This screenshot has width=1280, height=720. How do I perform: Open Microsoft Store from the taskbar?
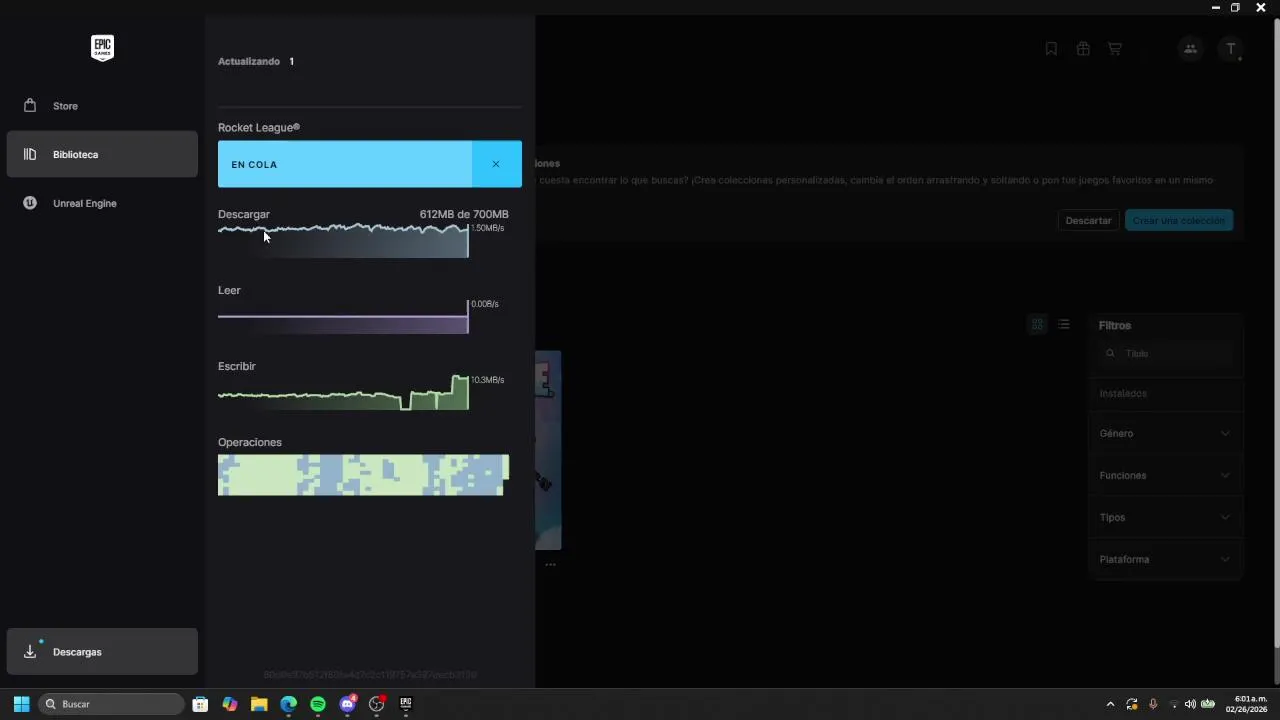[200, 704]
